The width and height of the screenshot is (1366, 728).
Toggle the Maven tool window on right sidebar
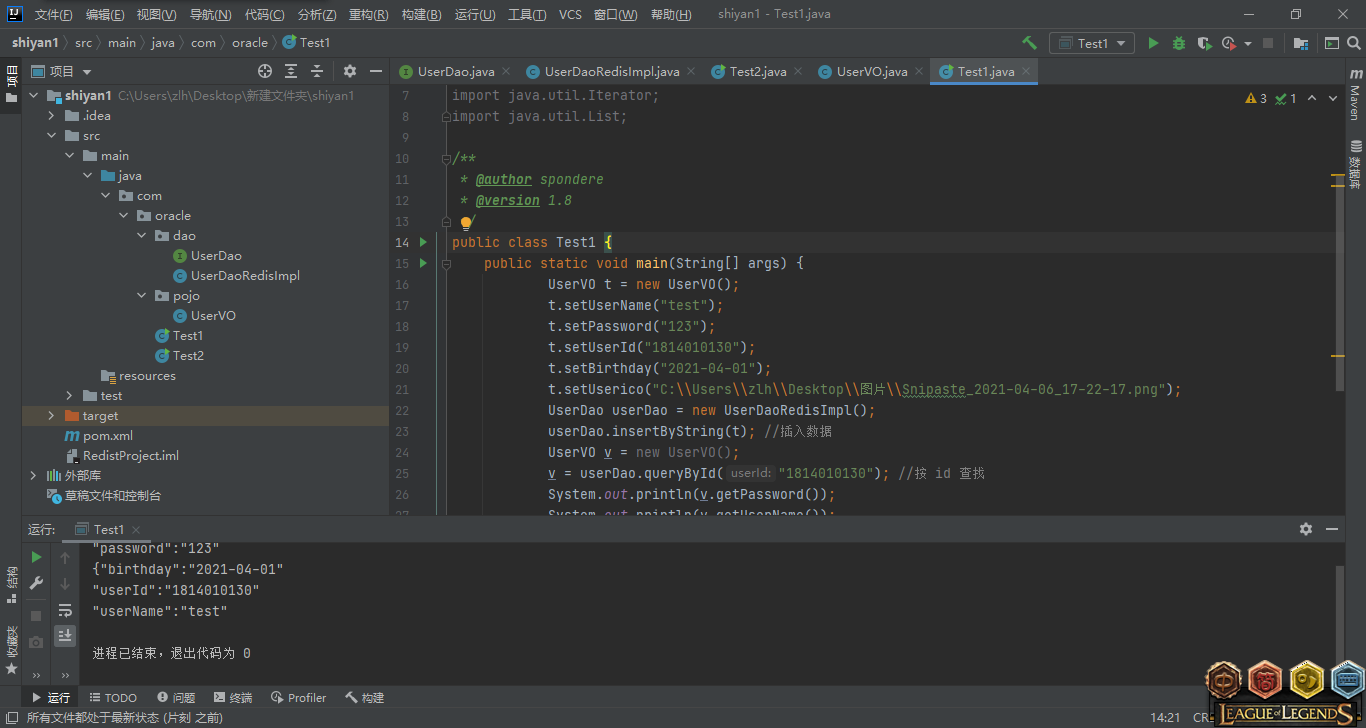(x=1355, y=95)
